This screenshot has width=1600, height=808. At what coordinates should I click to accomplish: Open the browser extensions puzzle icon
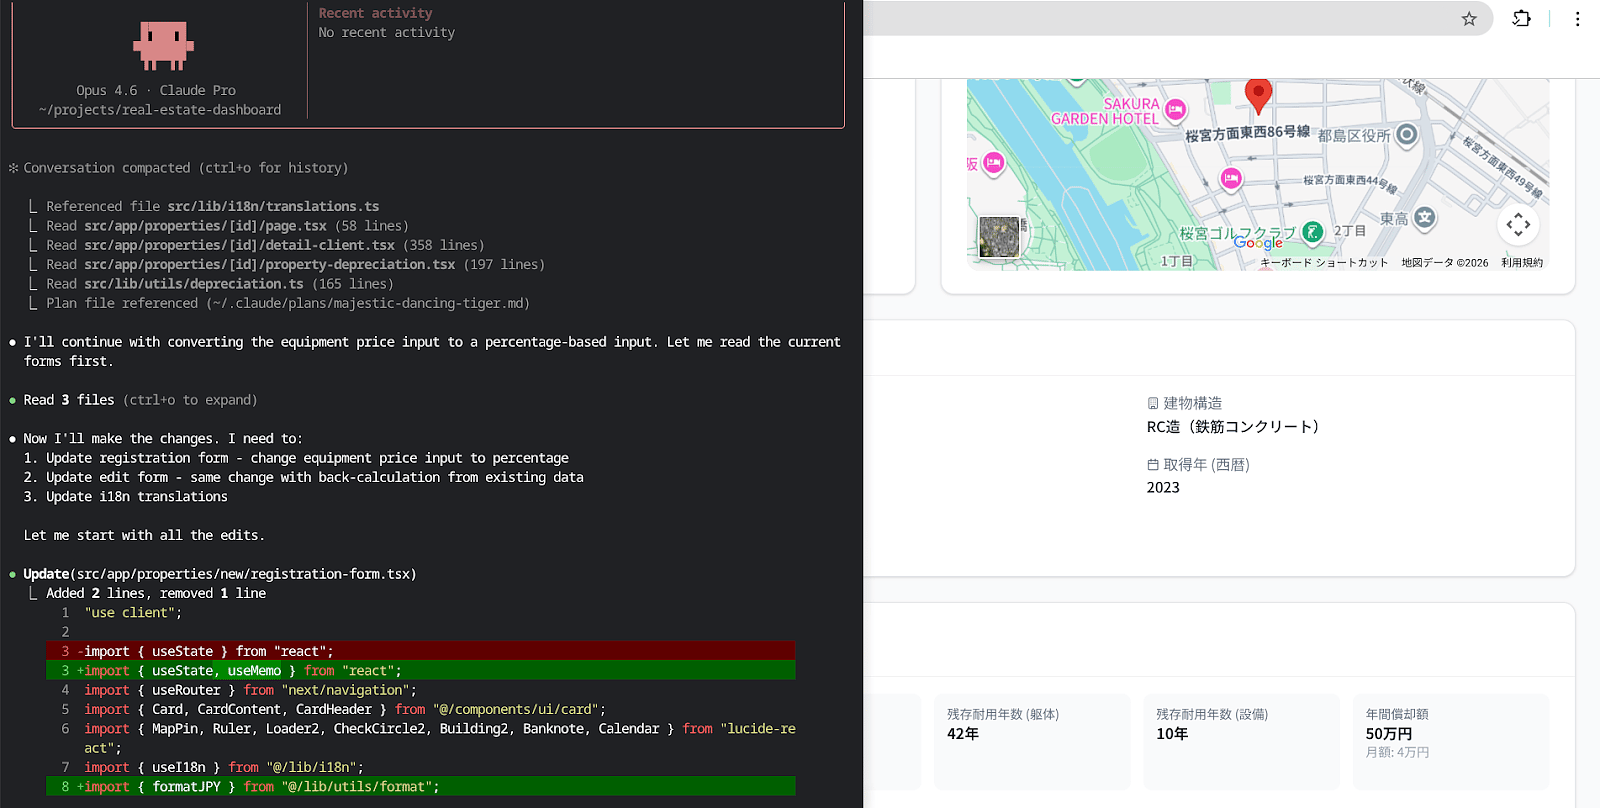tap(1521, 19)
